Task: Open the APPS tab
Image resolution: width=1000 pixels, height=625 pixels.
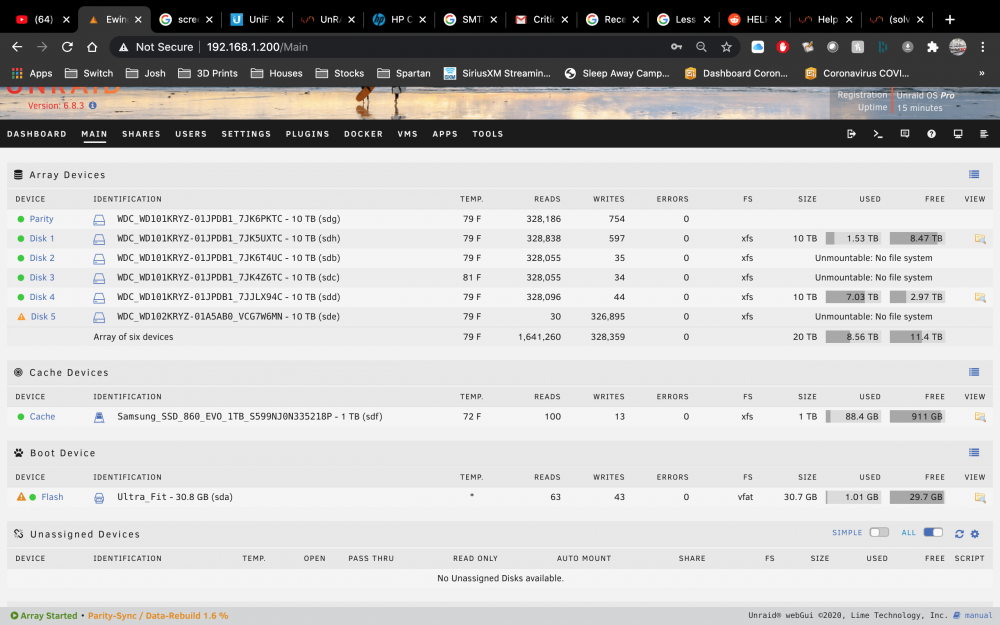Action: point(445,134)
